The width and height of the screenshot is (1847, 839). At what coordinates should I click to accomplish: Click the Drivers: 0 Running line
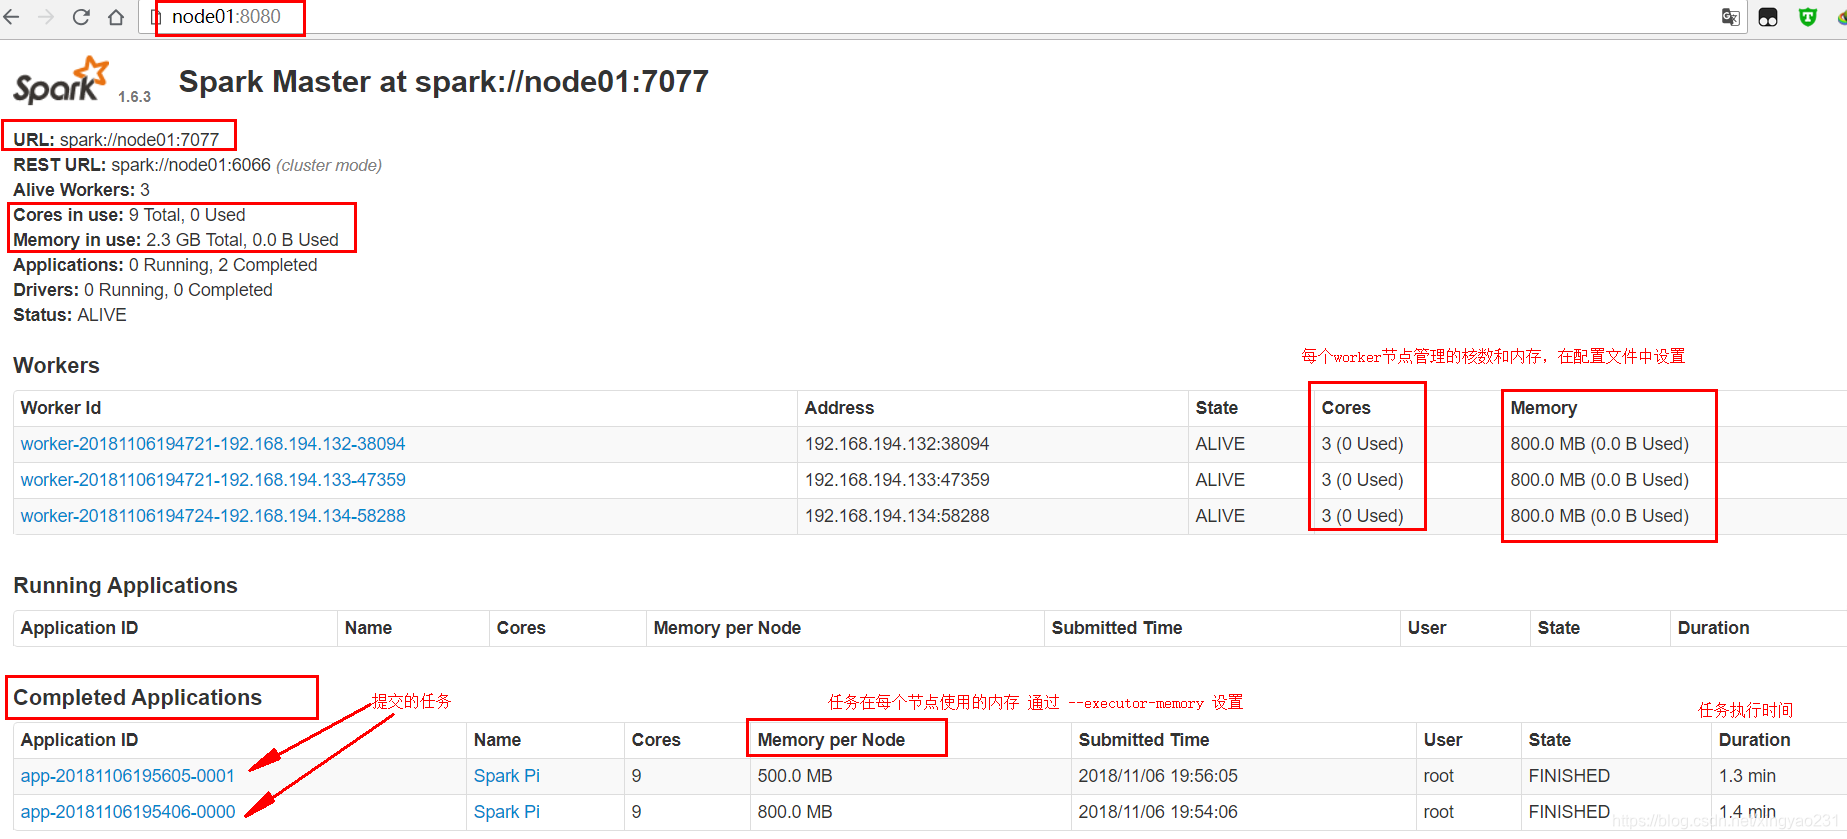[x=142, y=290]
